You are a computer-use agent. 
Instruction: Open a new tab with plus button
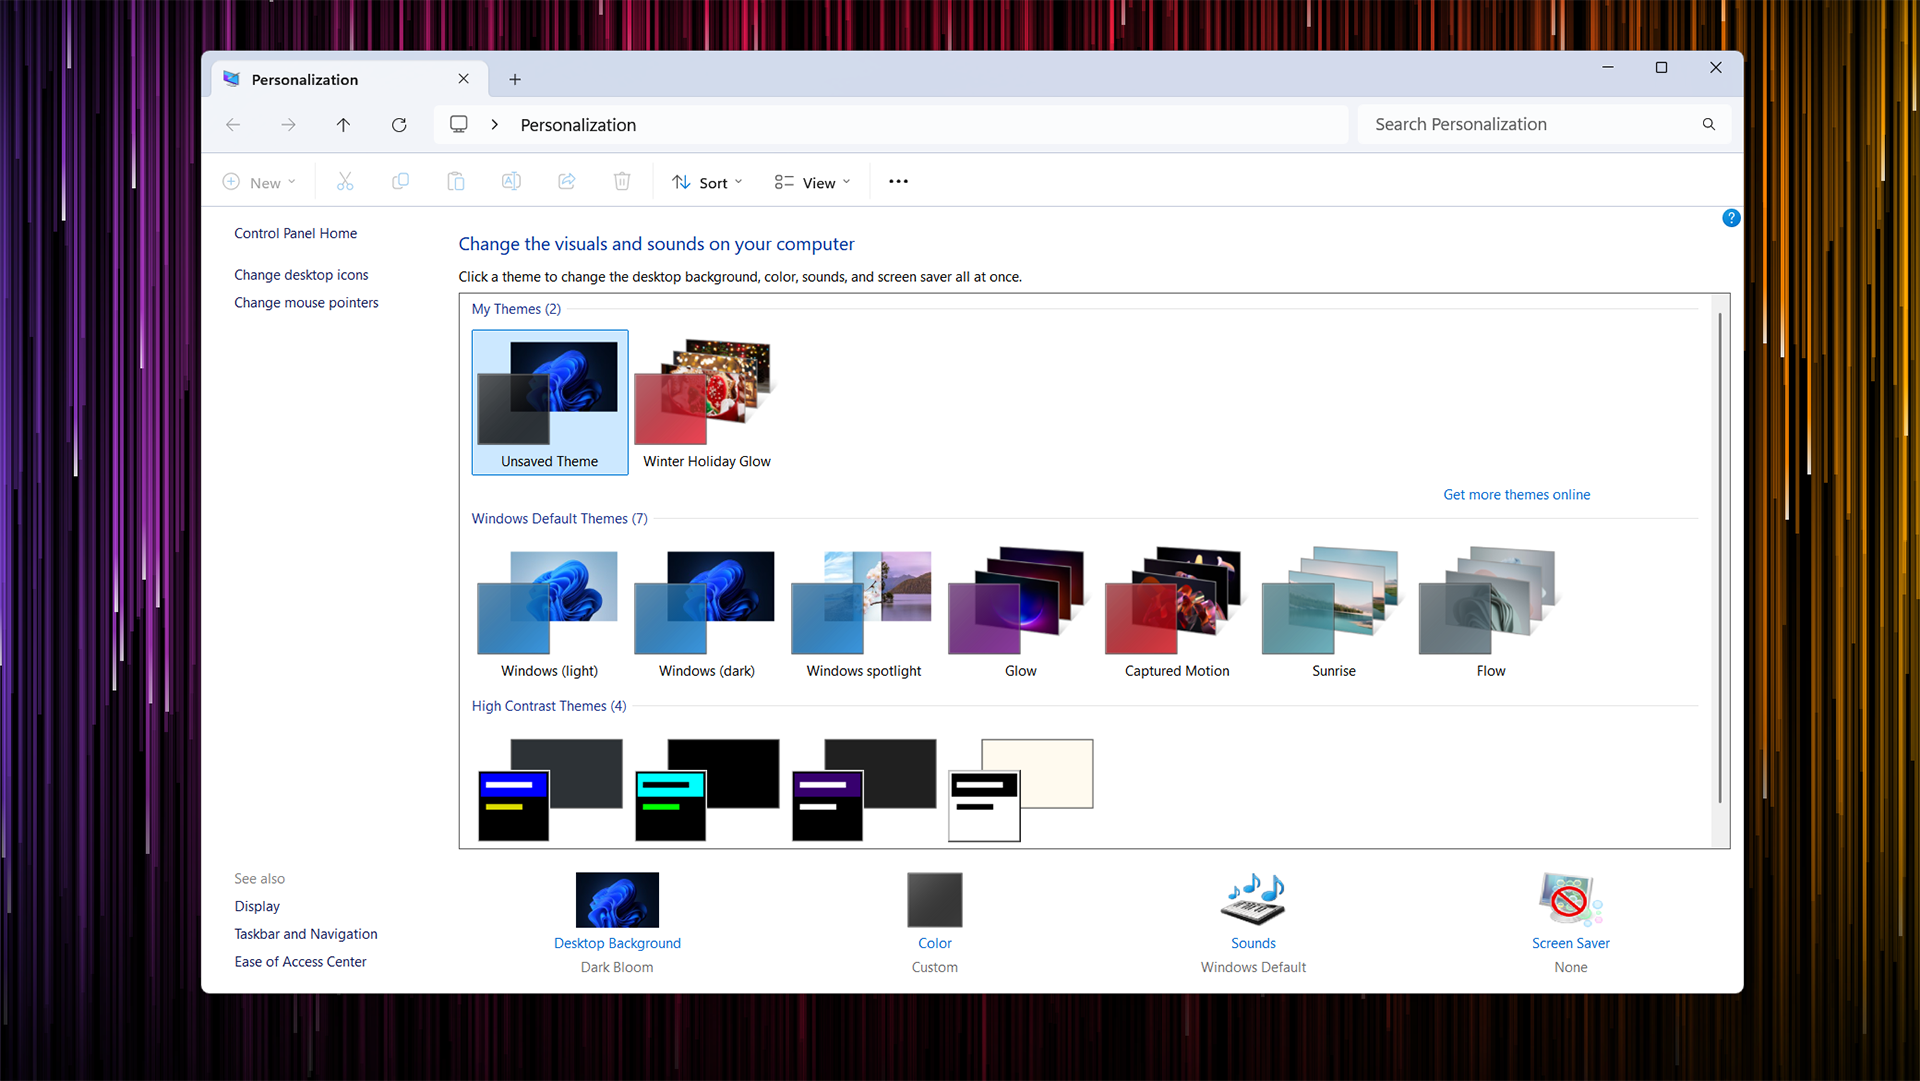515,79
